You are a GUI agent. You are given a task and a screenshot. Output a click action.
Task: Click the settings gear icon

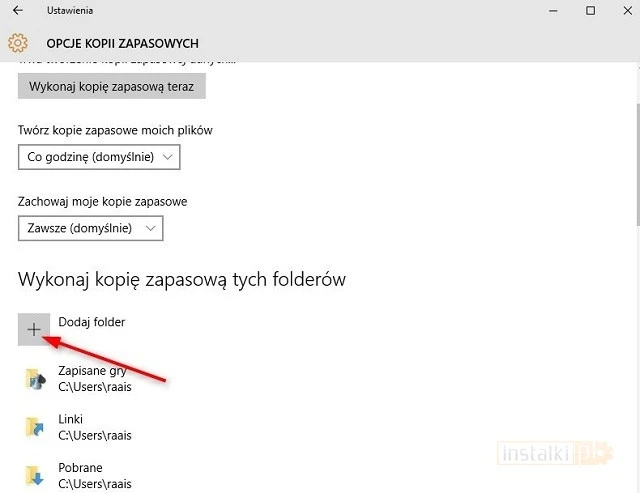(x=17, y=43)
